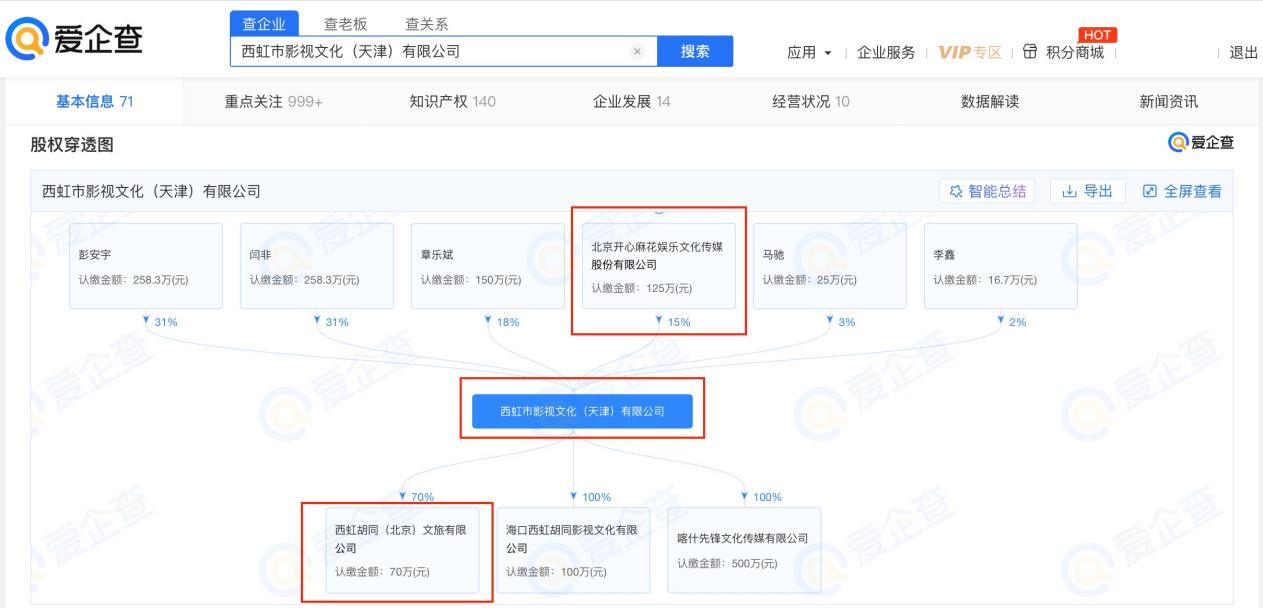1263x608 pixels.
Task: Open the 应用 dropdown menu
Action: (x=810, y=53)
